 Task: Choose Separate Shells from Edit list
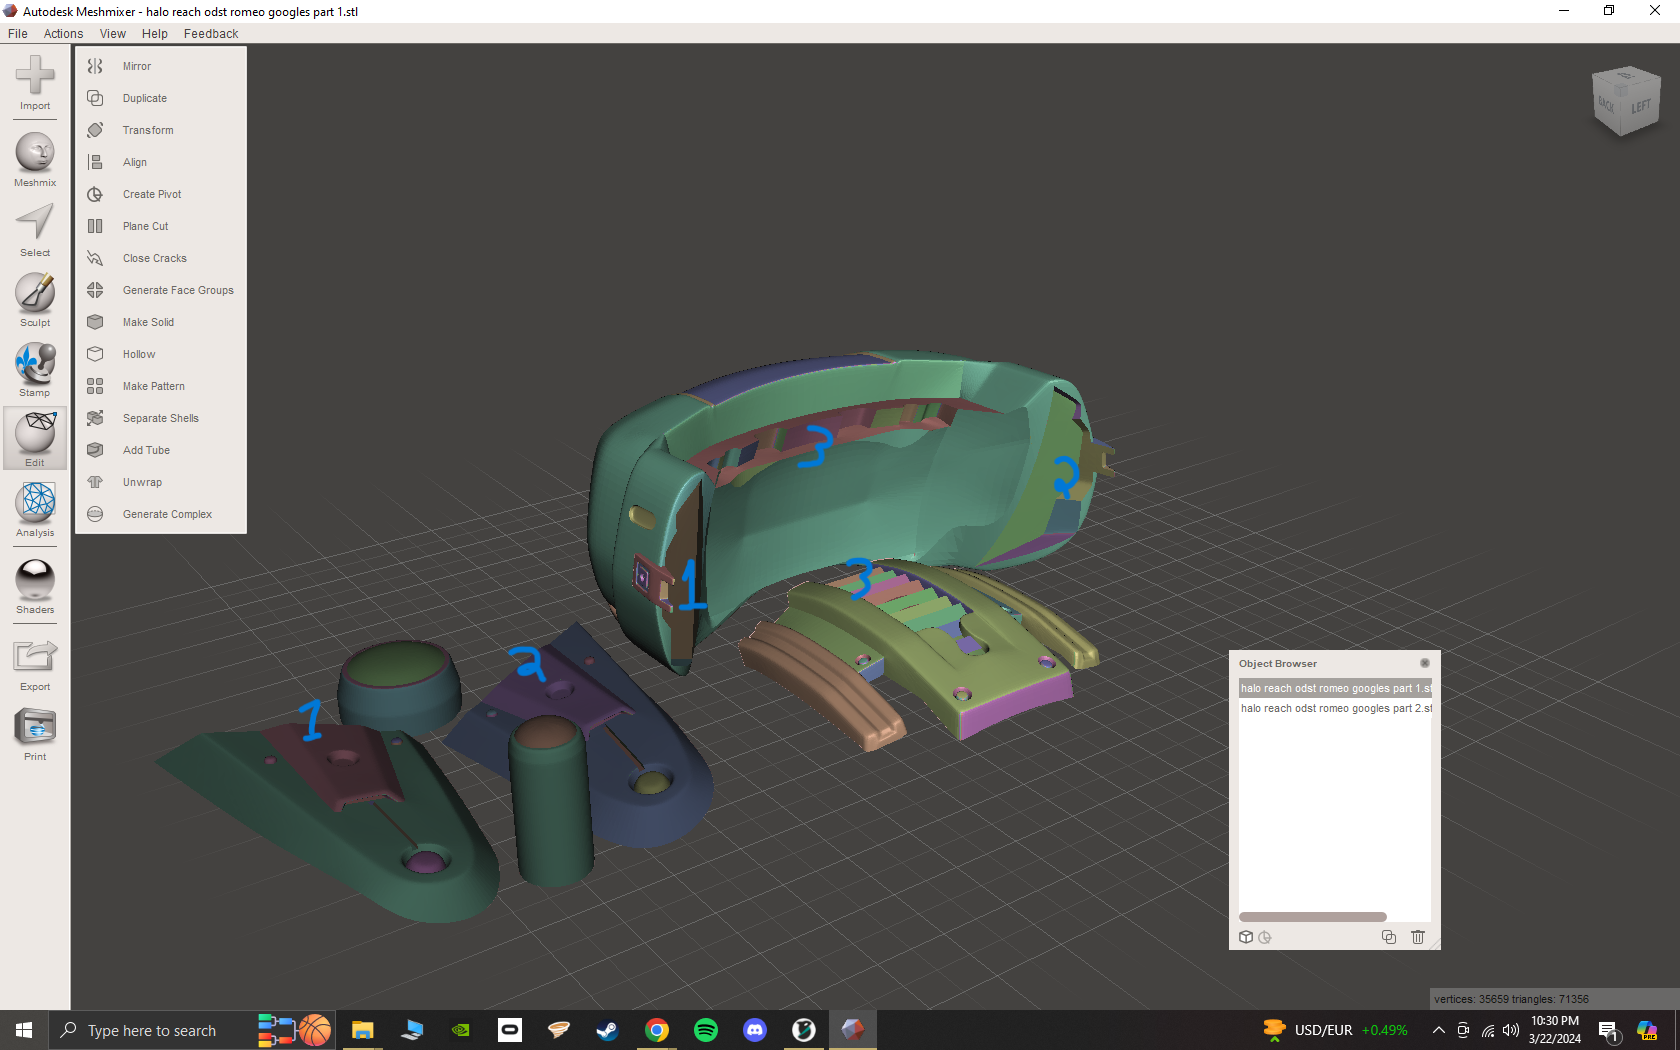tap(160, 418)
